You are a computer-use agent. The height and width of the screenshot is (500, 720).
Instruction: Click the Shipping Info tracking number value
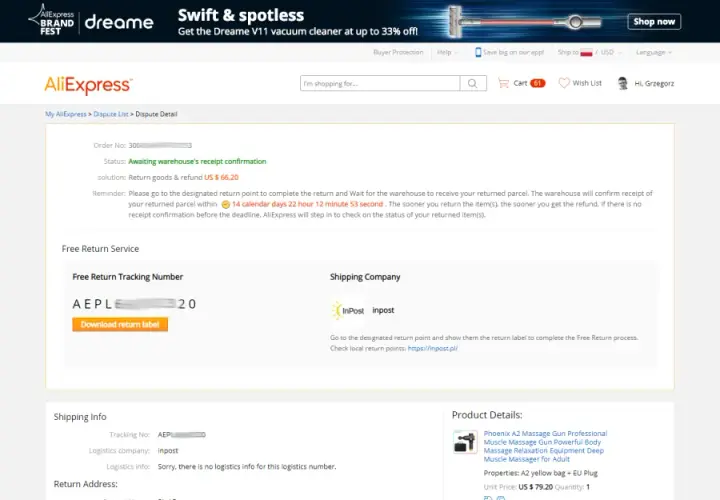(181, 435)
